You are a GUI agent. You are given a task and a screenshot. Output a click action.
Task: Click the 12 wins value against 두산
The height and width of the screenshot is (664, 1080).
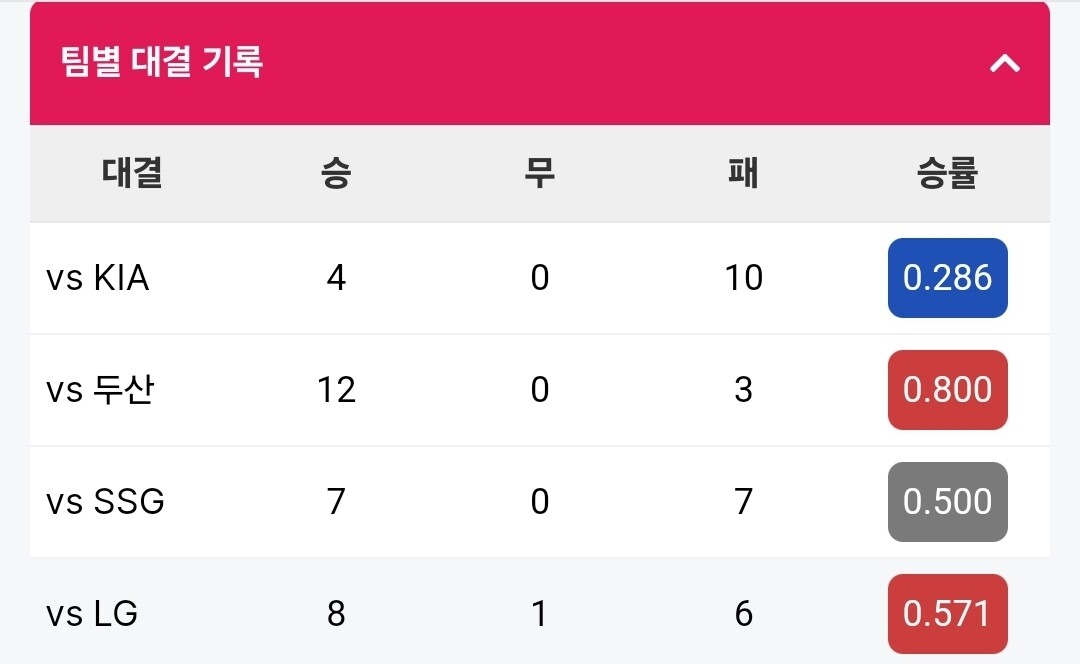click(336, 390)
